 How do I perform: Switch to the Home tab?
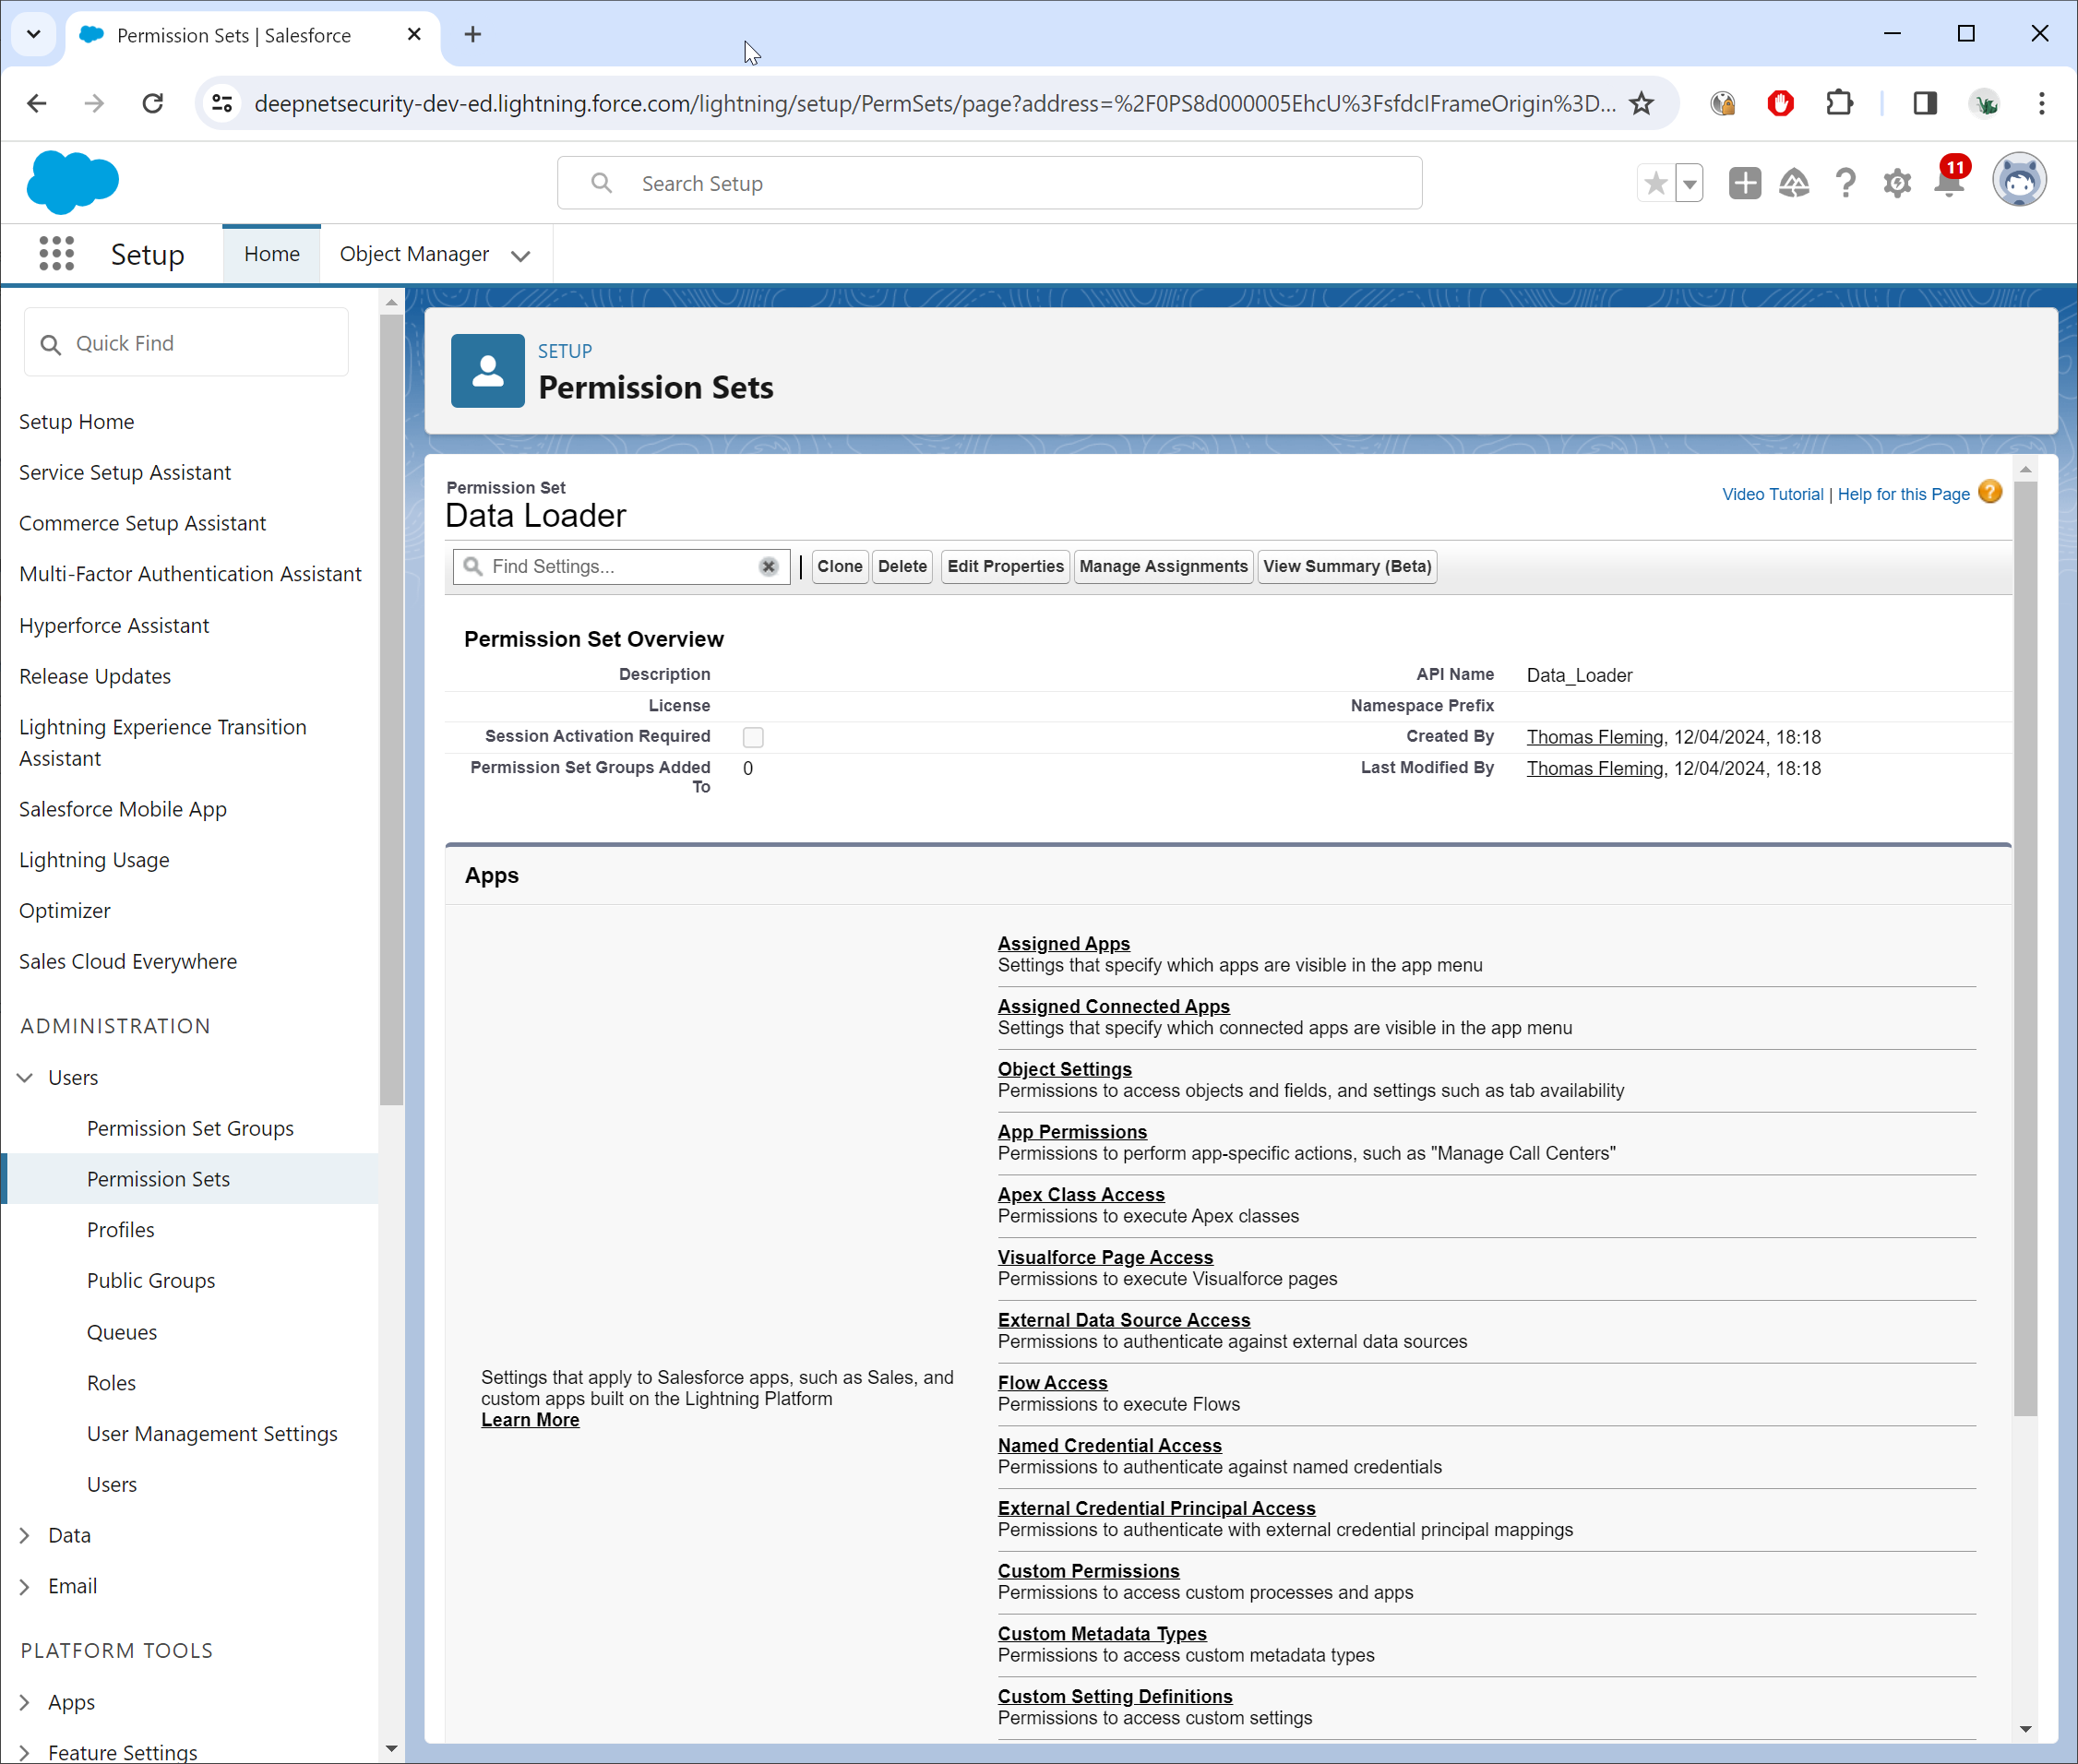(271, 254)
